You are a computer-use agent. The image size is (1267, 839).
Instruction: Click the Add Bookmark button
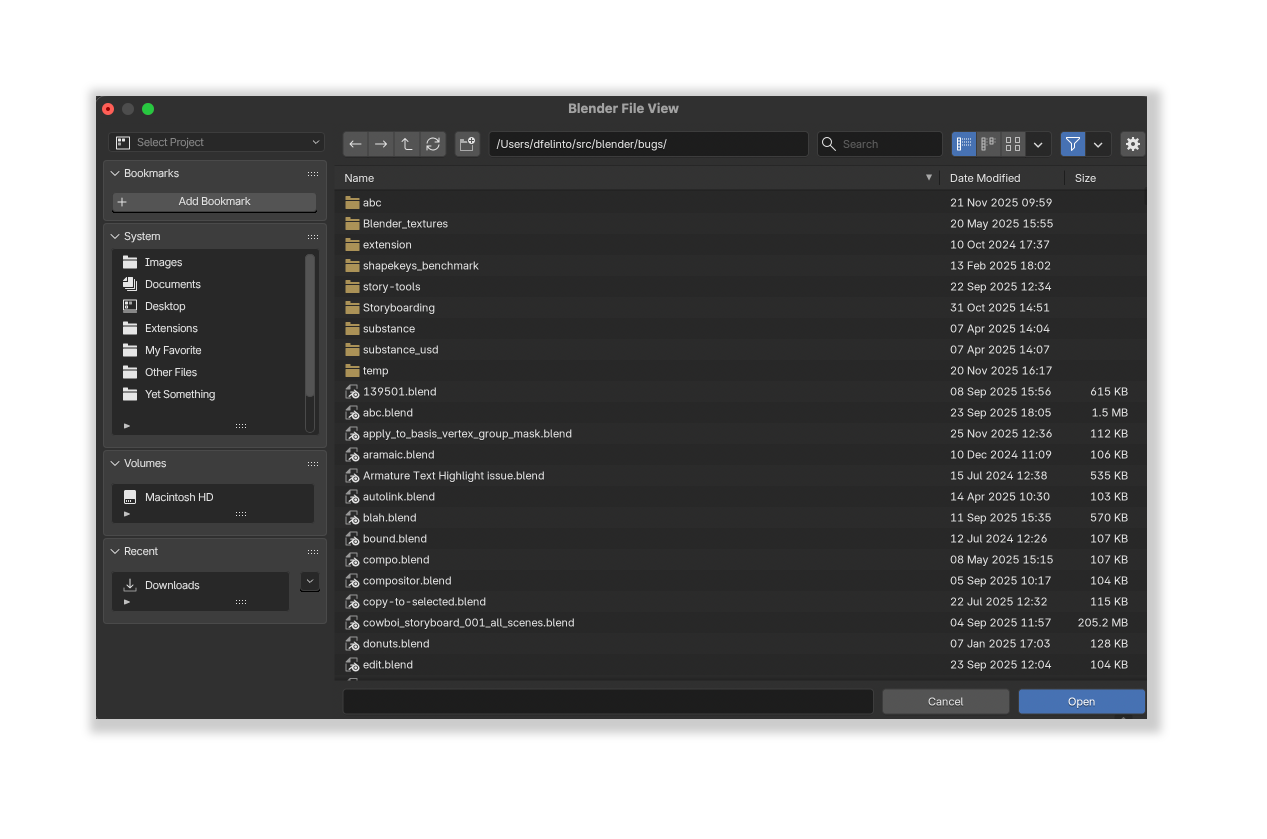tap(214, 202)
